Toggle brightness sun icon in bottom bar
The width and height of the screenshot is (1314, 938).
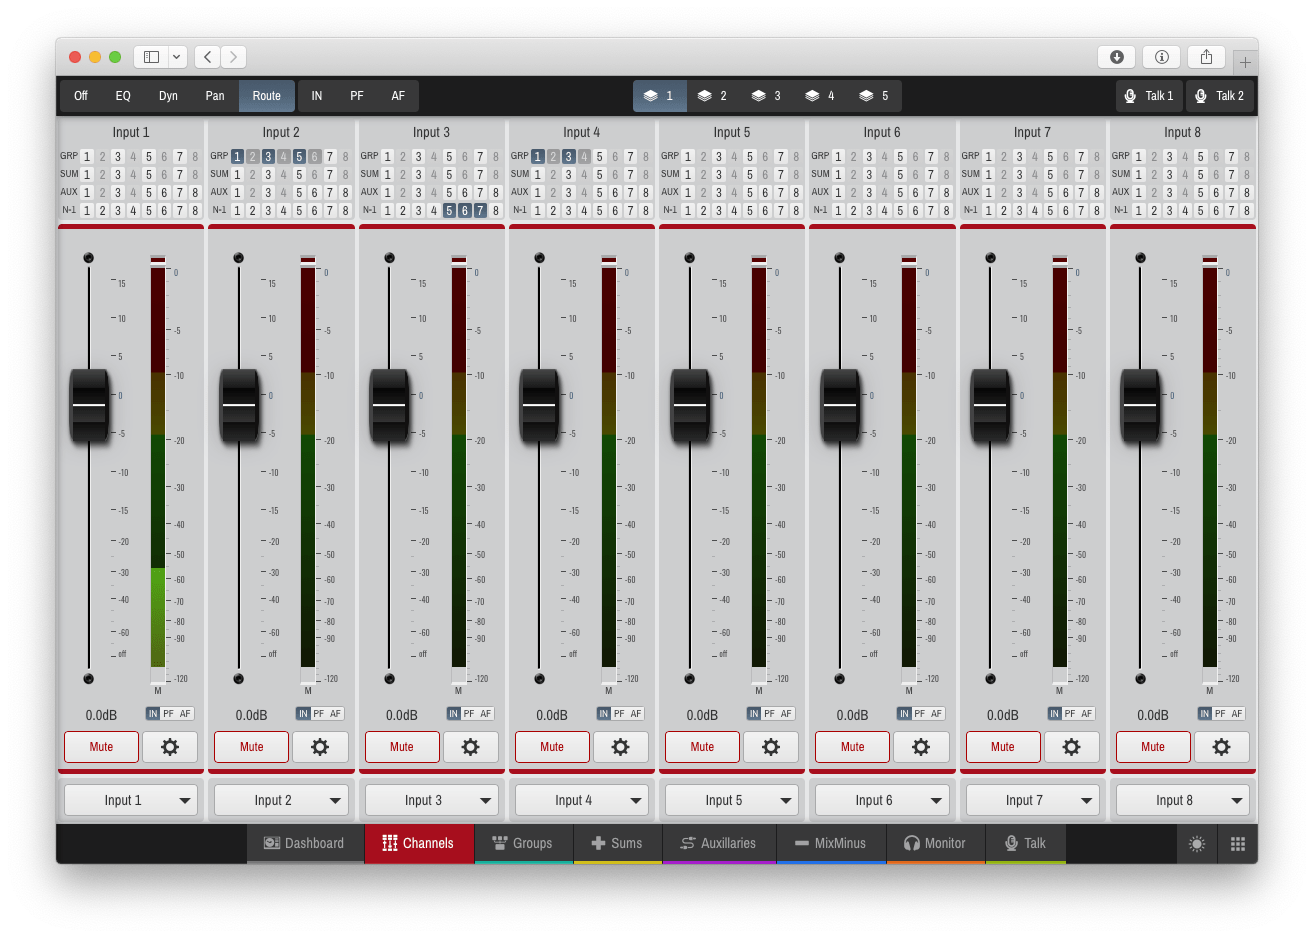[1197, 844]
